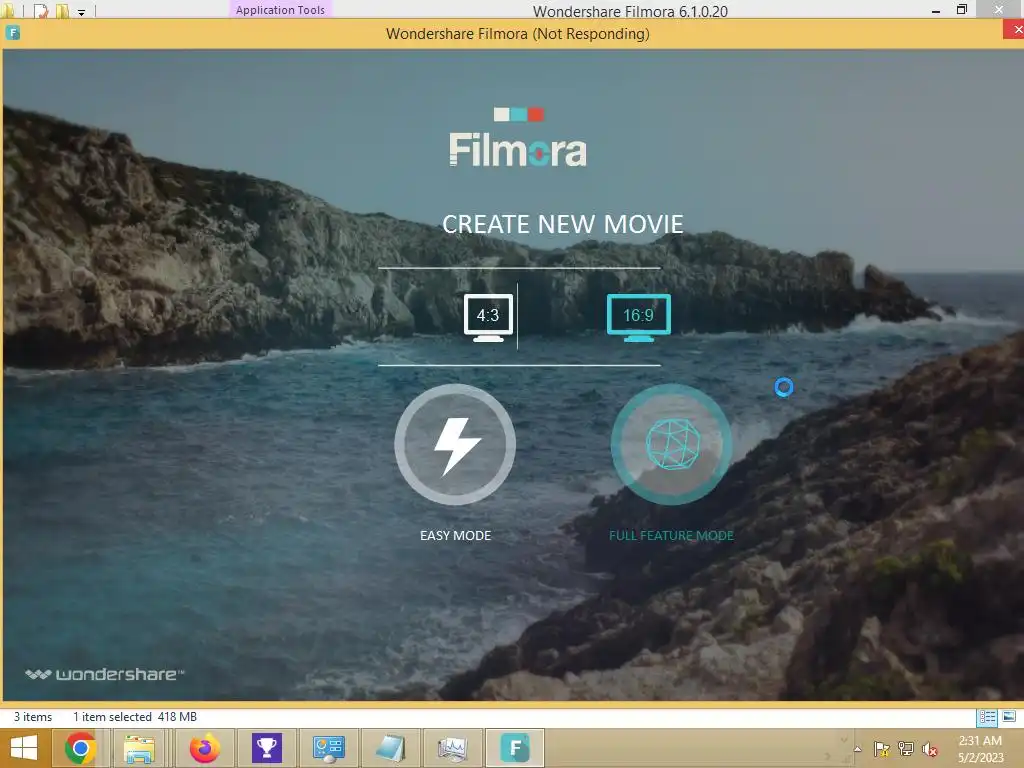Click the '3 items' status bar text
Viewport: 1024px width, 768px height.
coord(33,717)
